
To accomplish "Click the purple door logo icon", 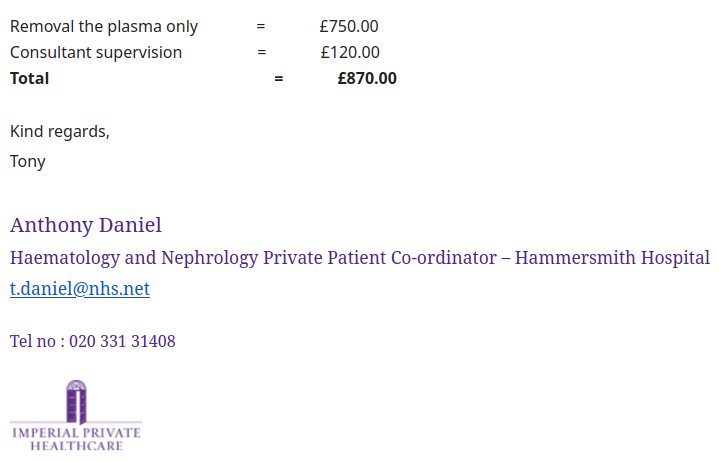I will [76, 402].
